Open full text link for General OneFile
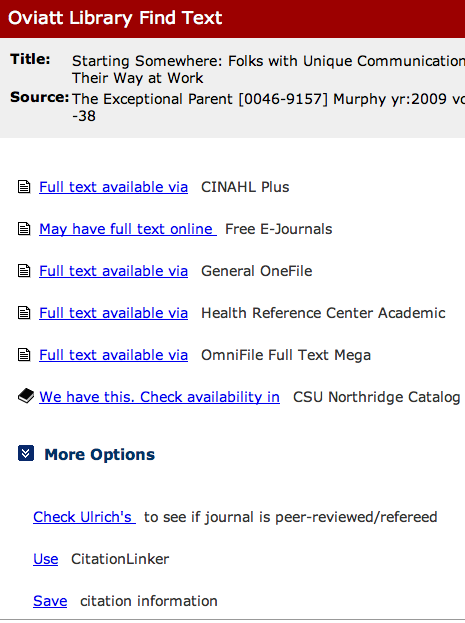 point(113,271)
